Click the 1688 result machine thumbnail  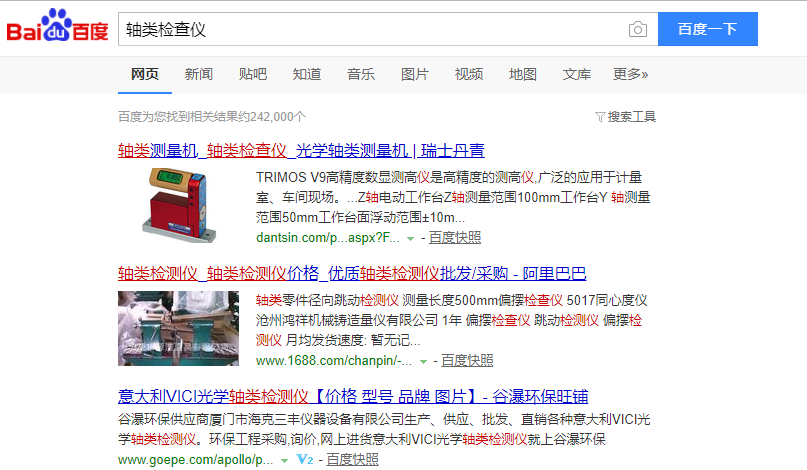click(179, 328)
